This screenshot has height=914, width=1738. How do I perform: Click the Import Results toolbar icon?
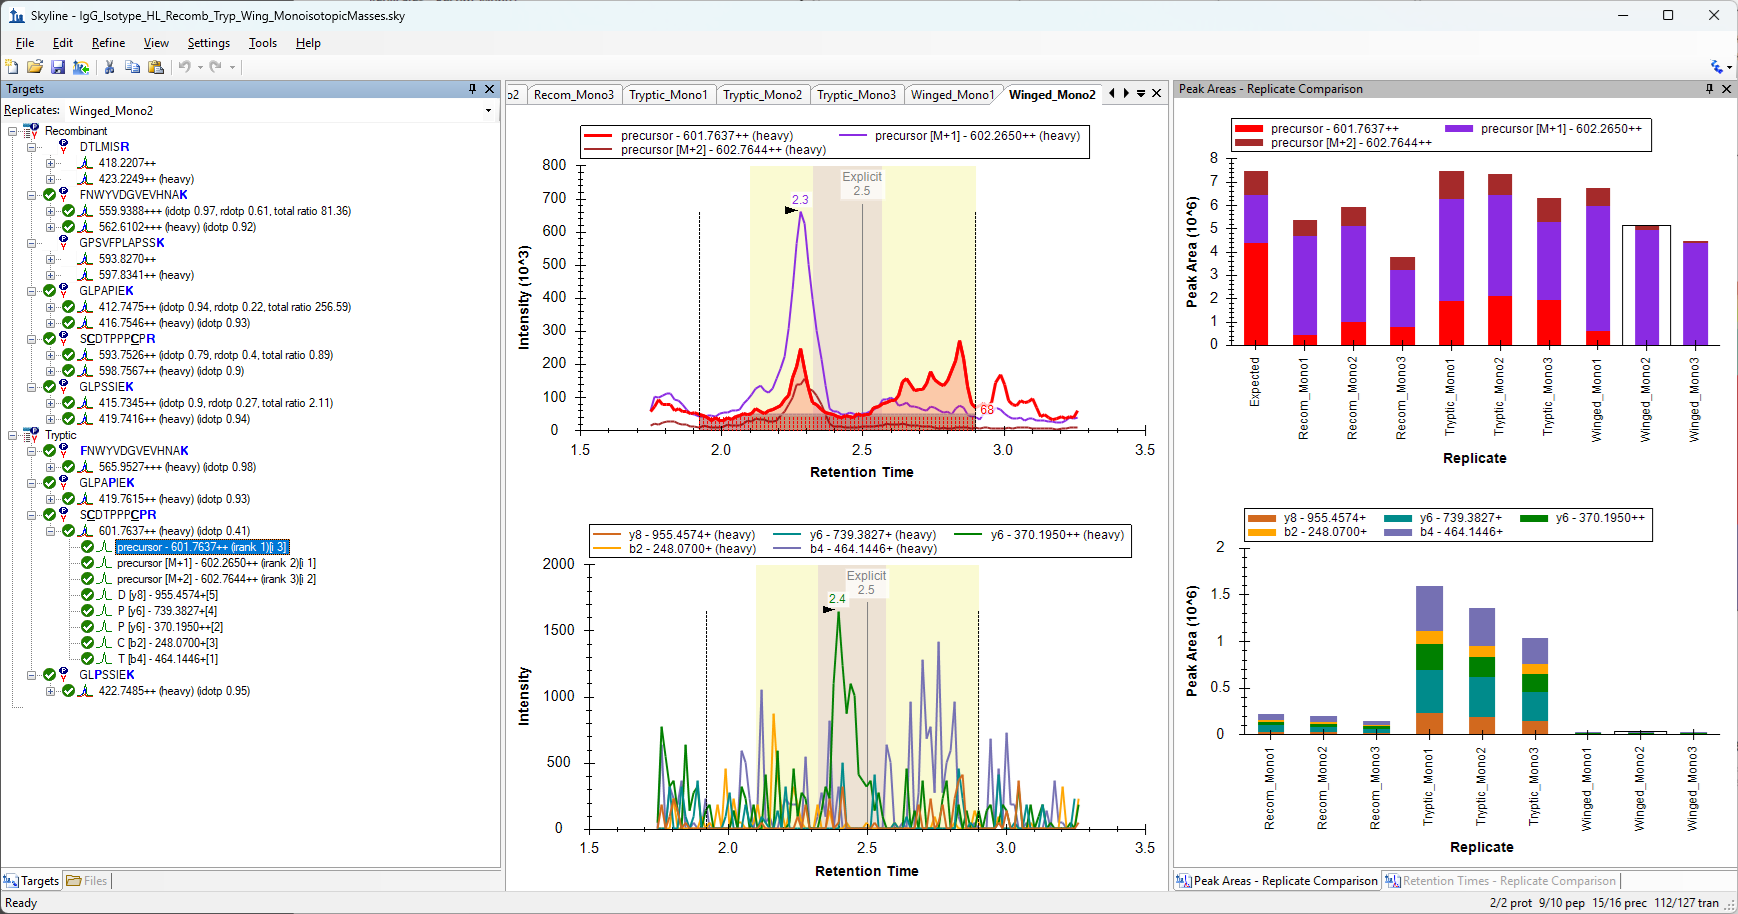point(81,67)
